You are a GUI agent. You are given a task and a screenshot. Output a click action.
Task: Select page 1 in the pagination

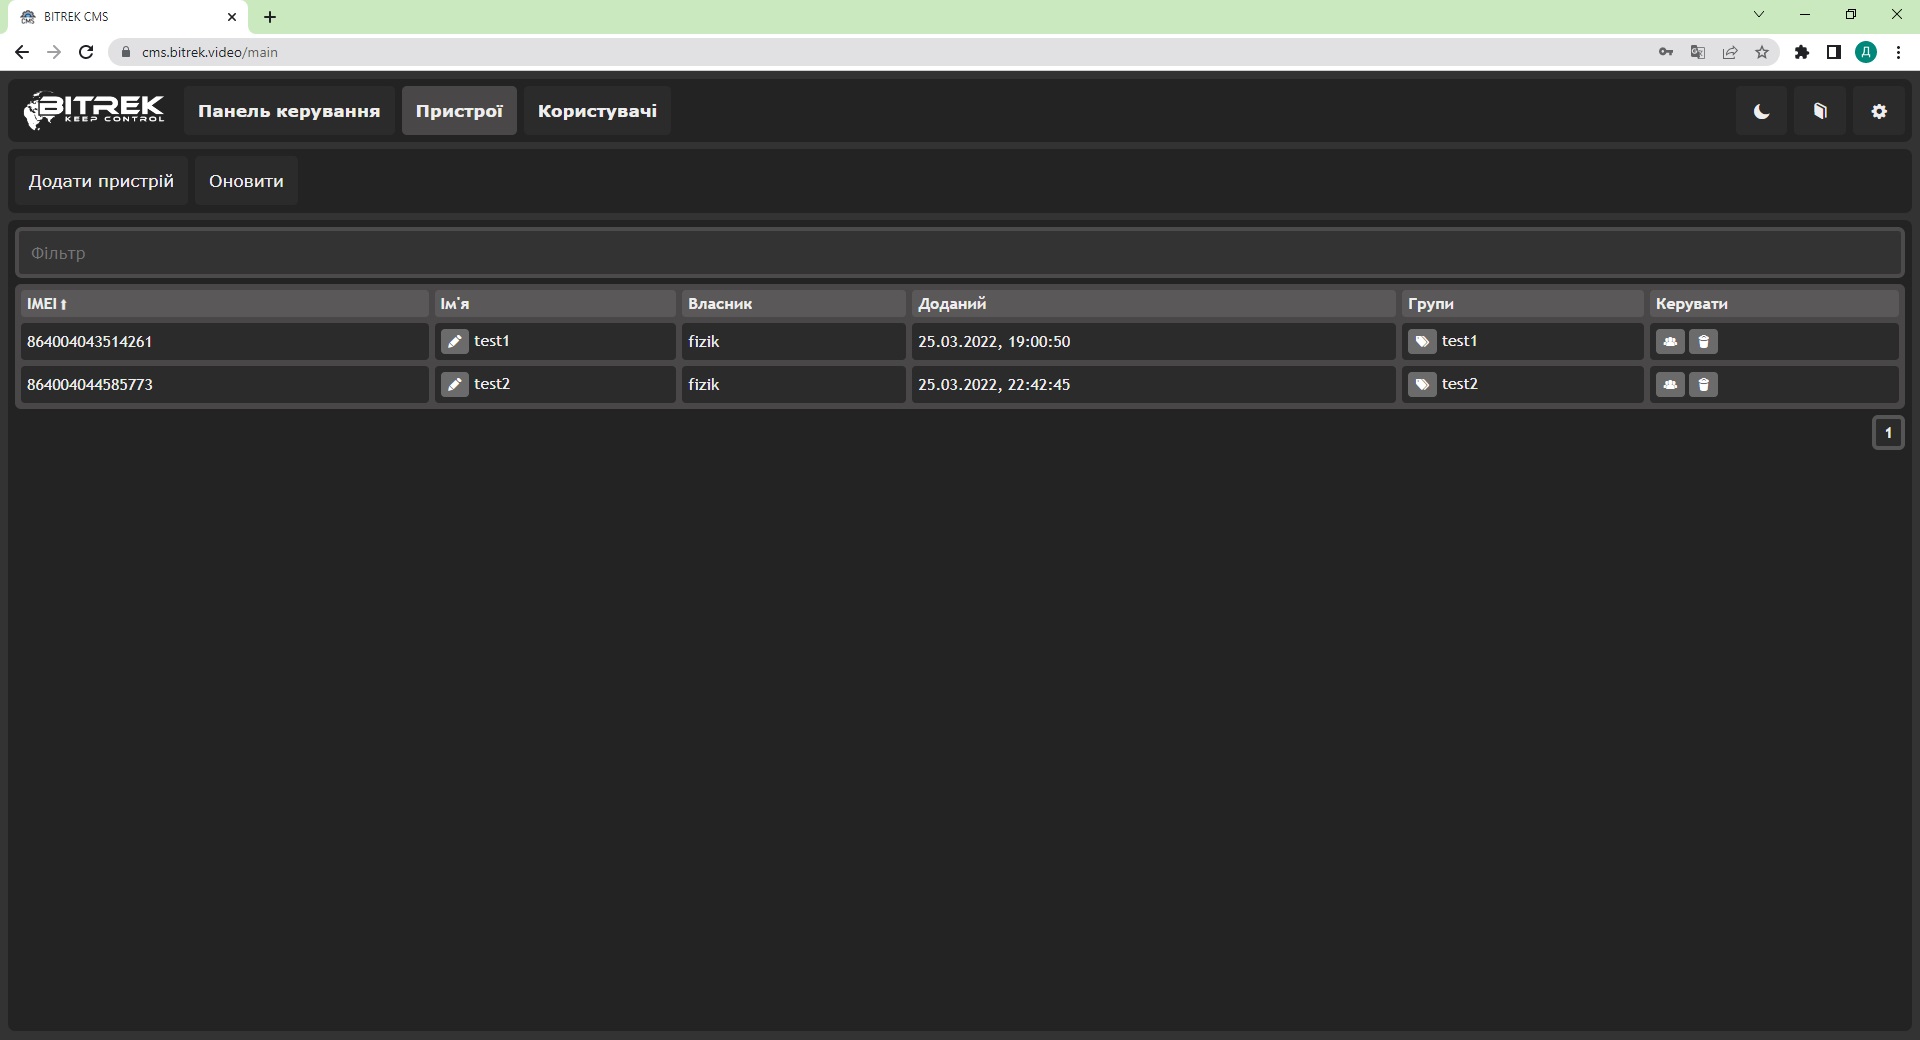click(1888, 433)
